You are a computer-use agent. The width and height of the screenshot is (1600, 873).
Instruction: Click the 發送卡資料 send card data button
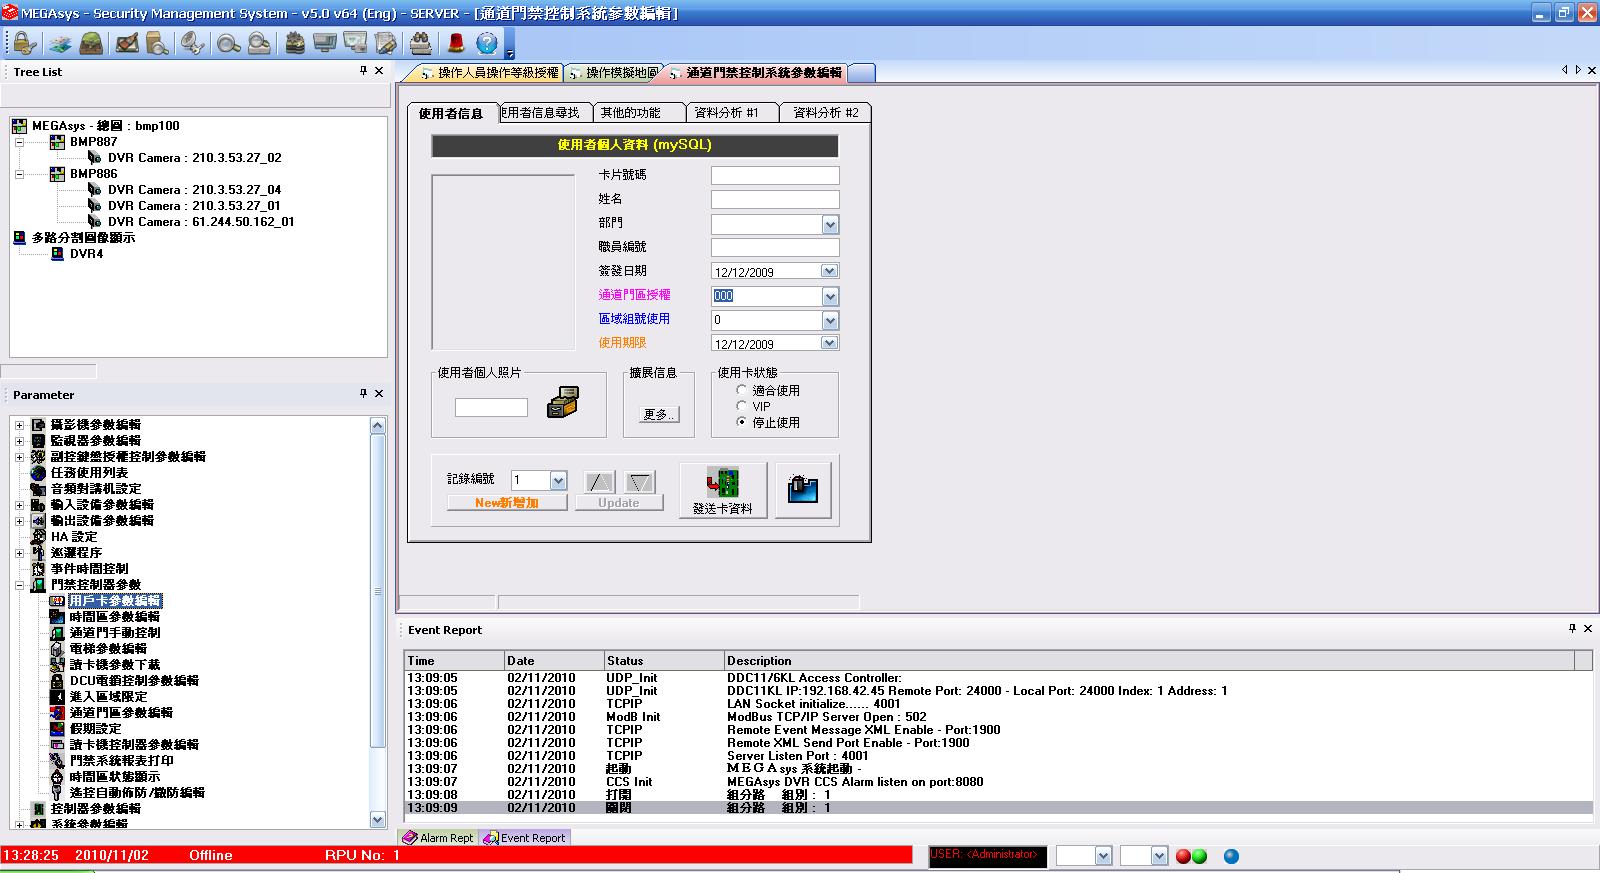coord(723,490)
